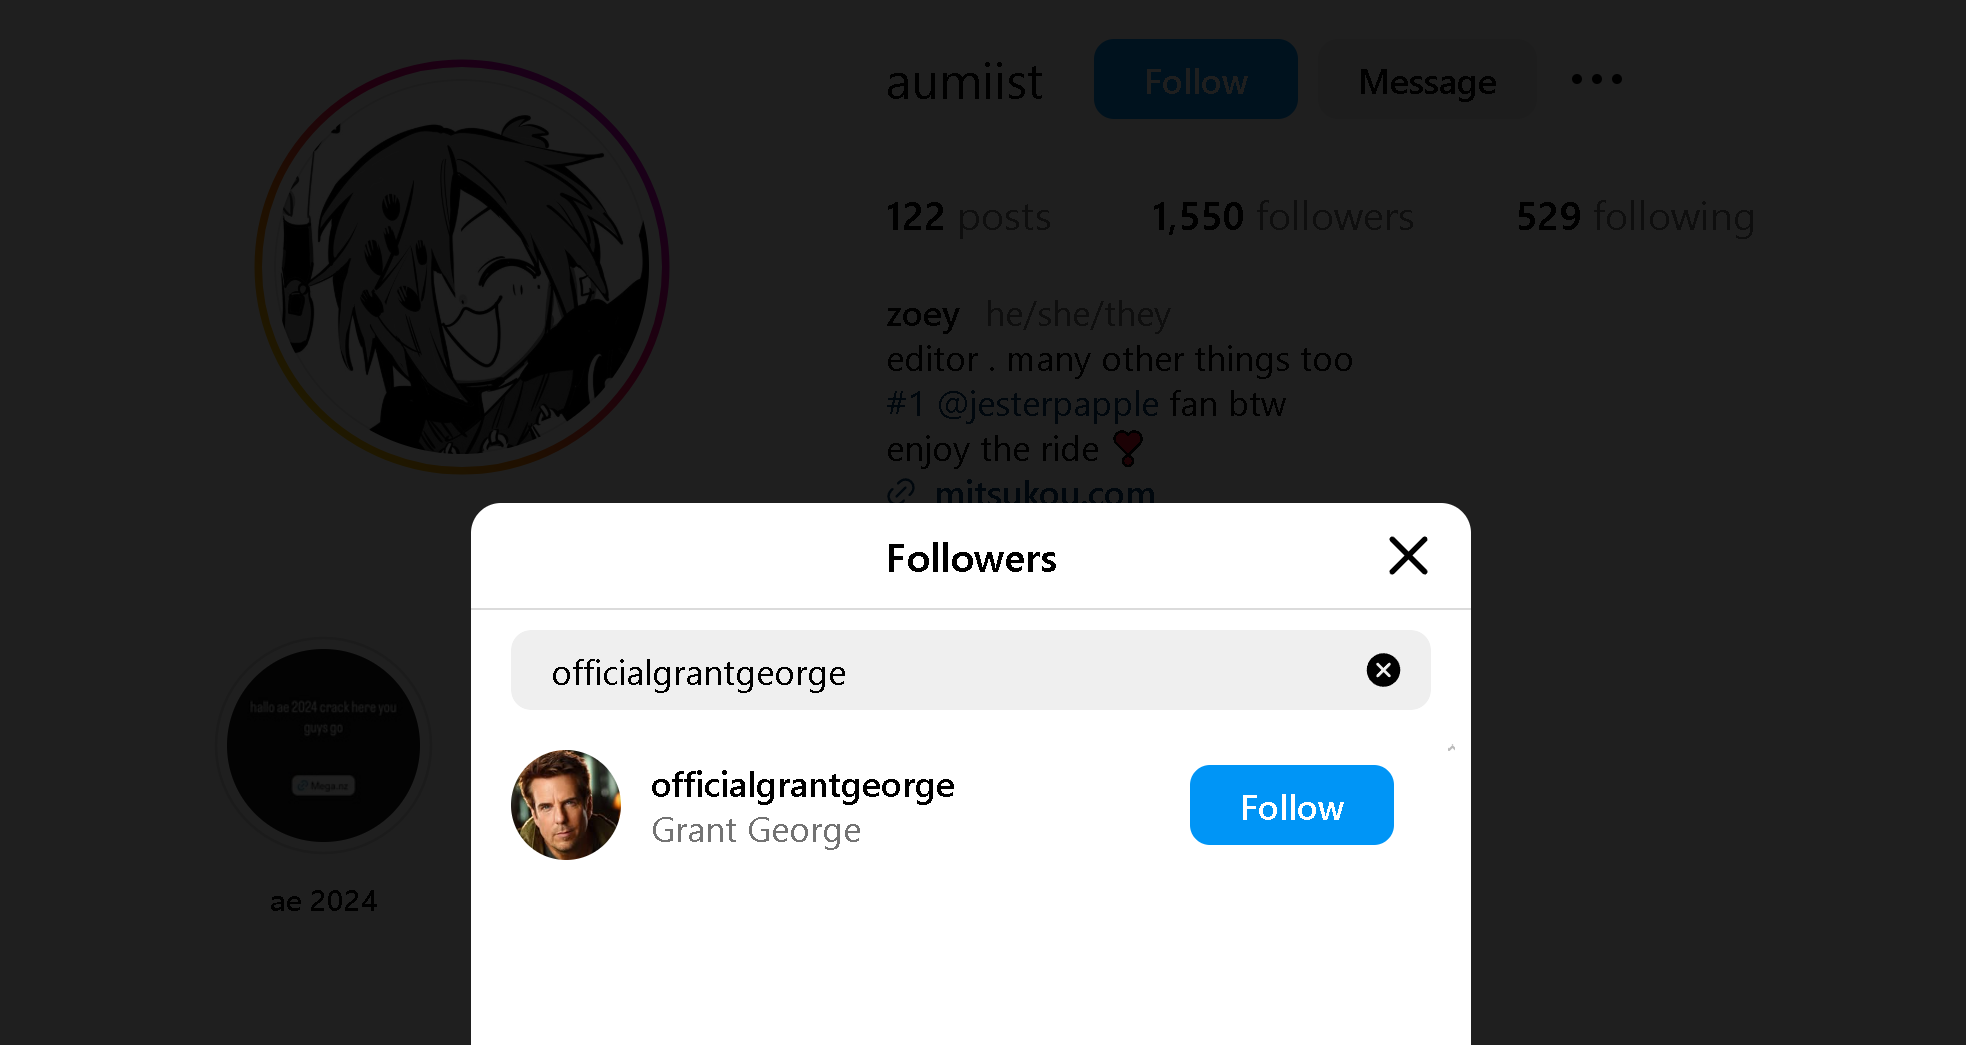1966x1045 pixels.
Task: Focus the followers search input field
Action: pos(950,670)
